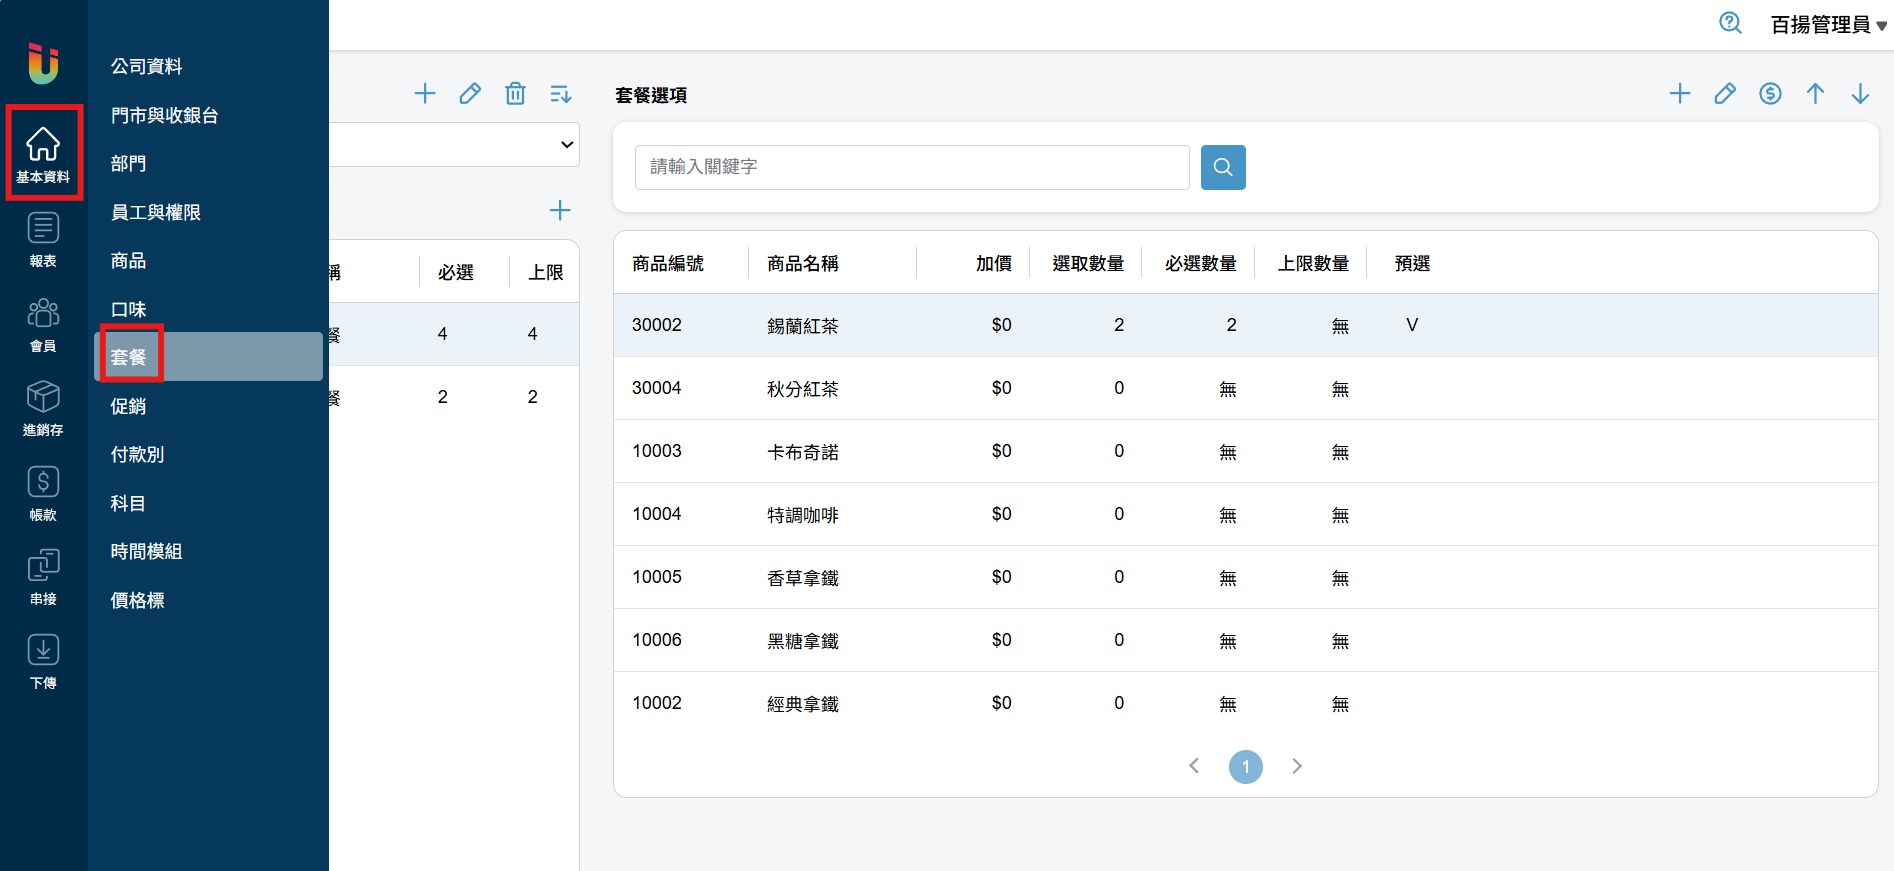Click the blue search magnifier button
The height and width of the screenshot is (871, 1894).
pos(1222,167)
